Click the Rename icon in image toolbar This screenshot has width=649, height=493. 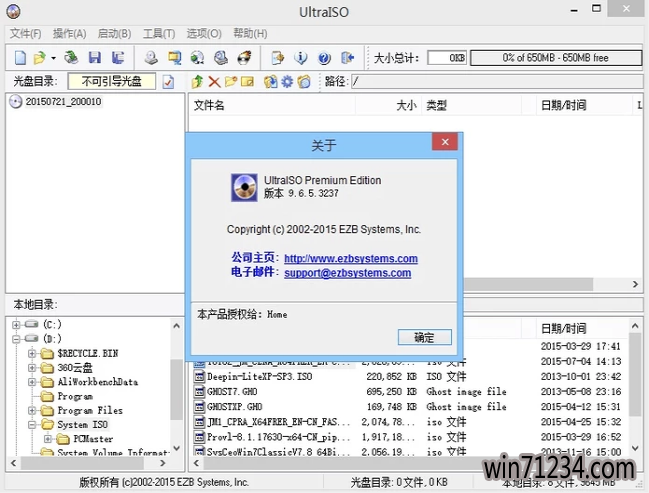(247, 82)
